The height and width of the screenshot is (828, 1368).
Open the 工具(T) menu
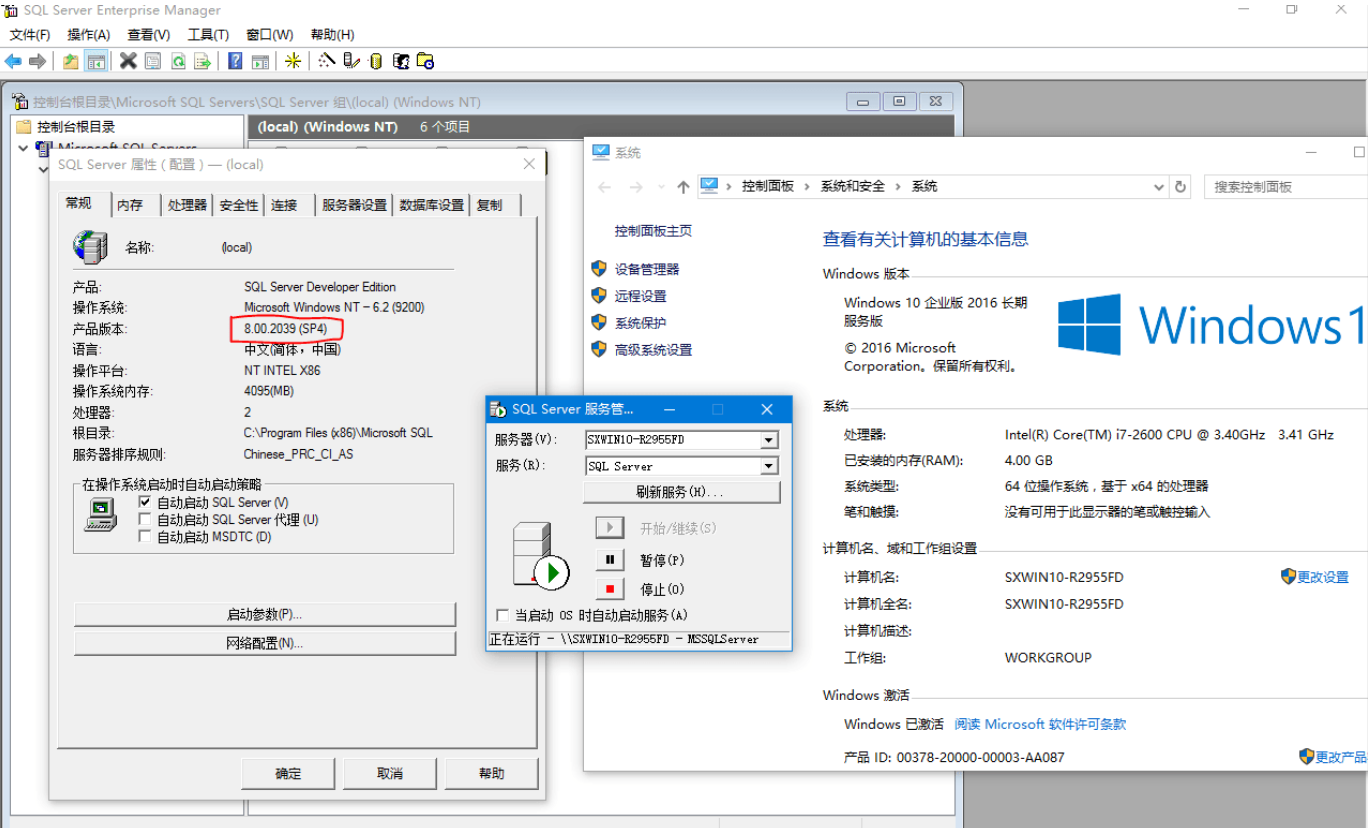coord(208,35)
